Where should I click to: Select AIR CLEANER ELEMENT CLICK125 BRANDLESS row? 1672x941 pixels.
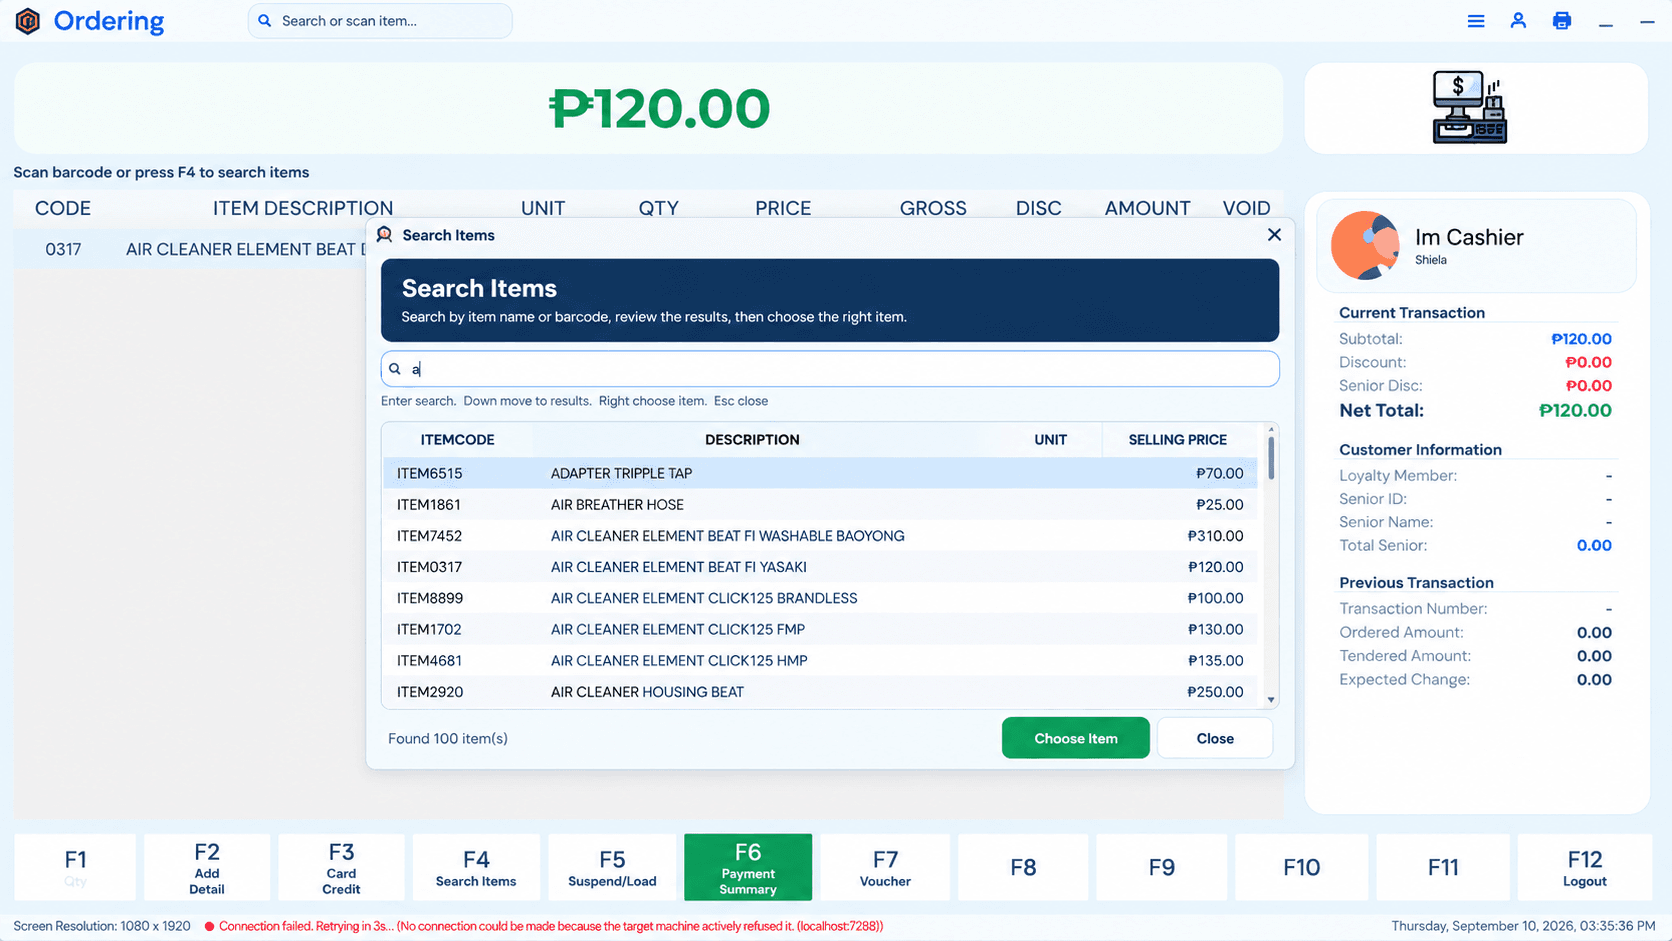[820, 598]
